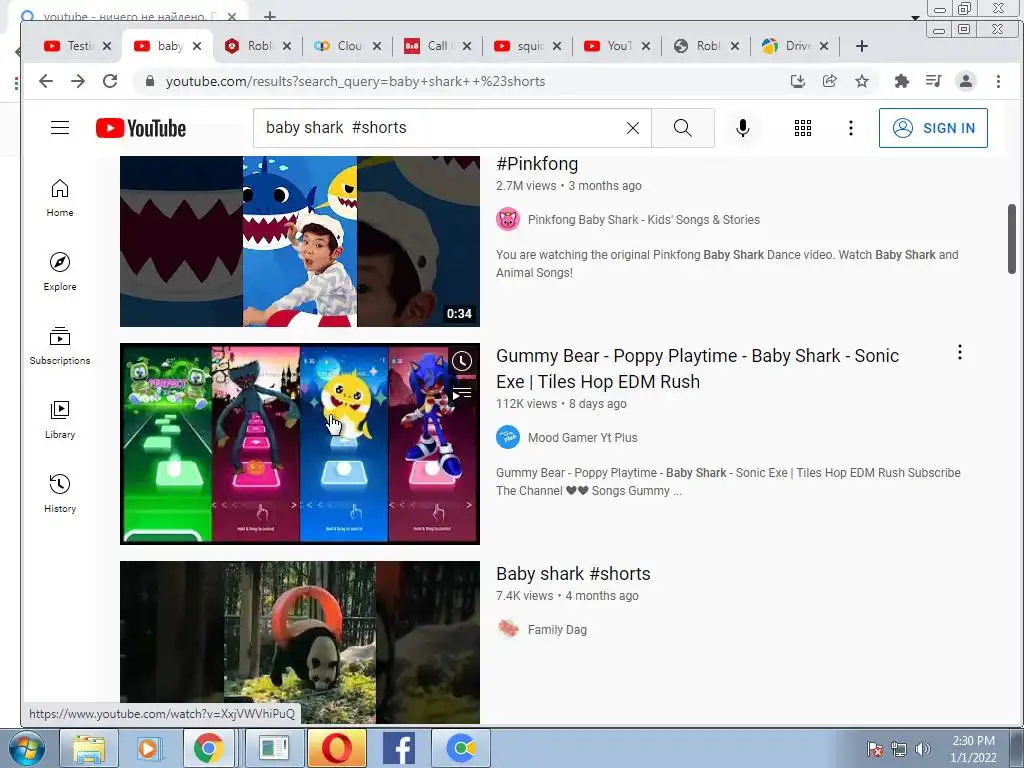Open the YouTube guide hamburger menu
1024x768 pixels.
pos(59,128)
